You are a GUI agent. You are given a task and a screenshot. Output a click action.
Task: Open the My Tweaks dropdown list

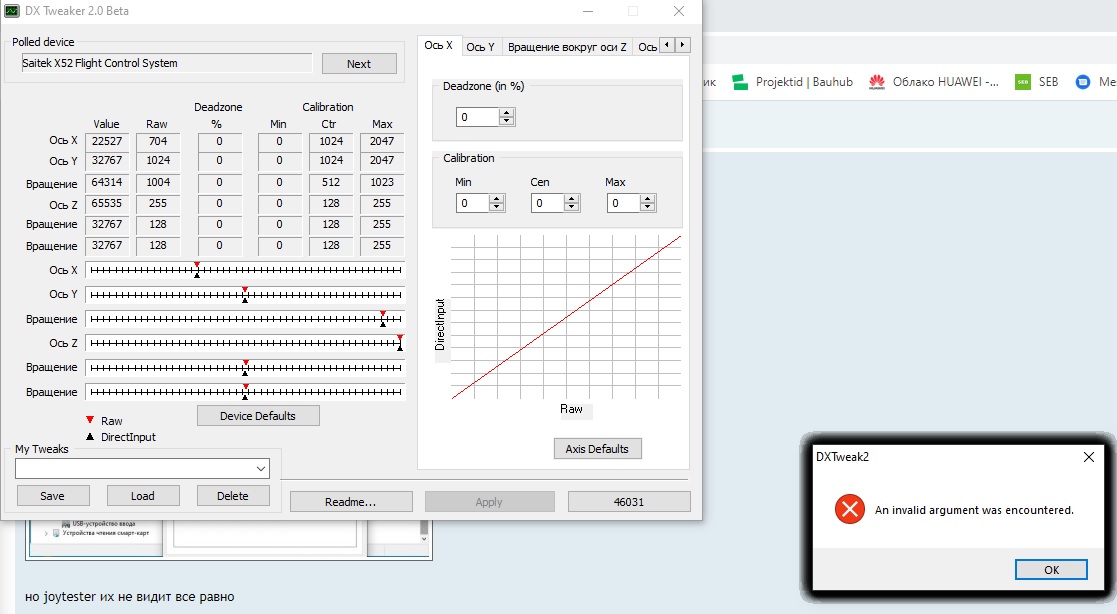(x=261, y=469)
